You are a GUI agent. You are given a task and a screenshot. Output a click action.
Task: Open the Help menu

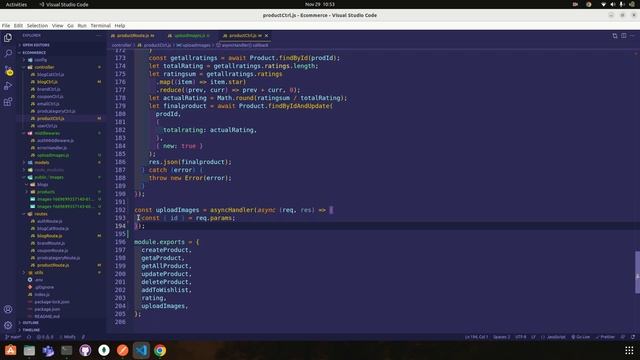[120, 25]
